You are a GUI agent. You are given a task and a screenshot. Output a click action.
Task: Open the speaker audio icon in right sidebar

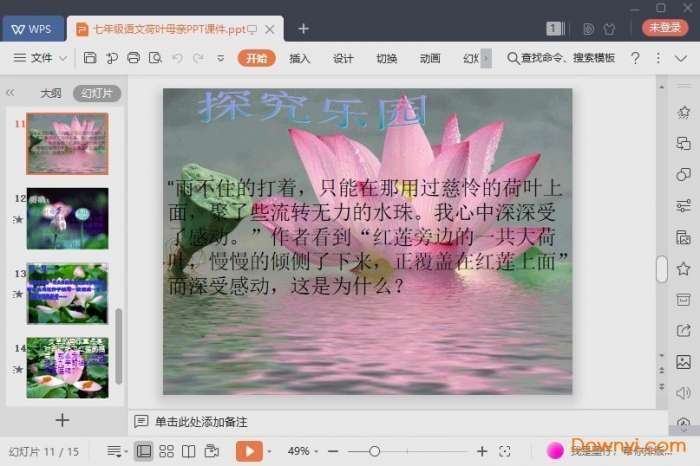(x=683, y=393)
